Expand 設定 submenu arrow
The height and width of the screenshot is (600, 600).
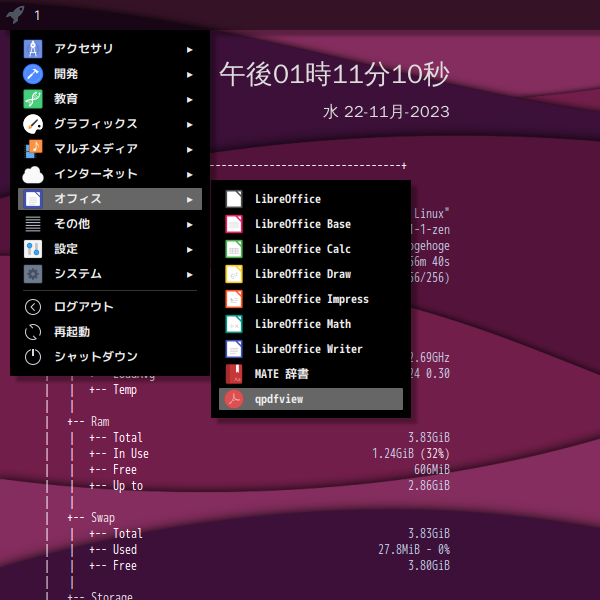[x=189, y=249]
